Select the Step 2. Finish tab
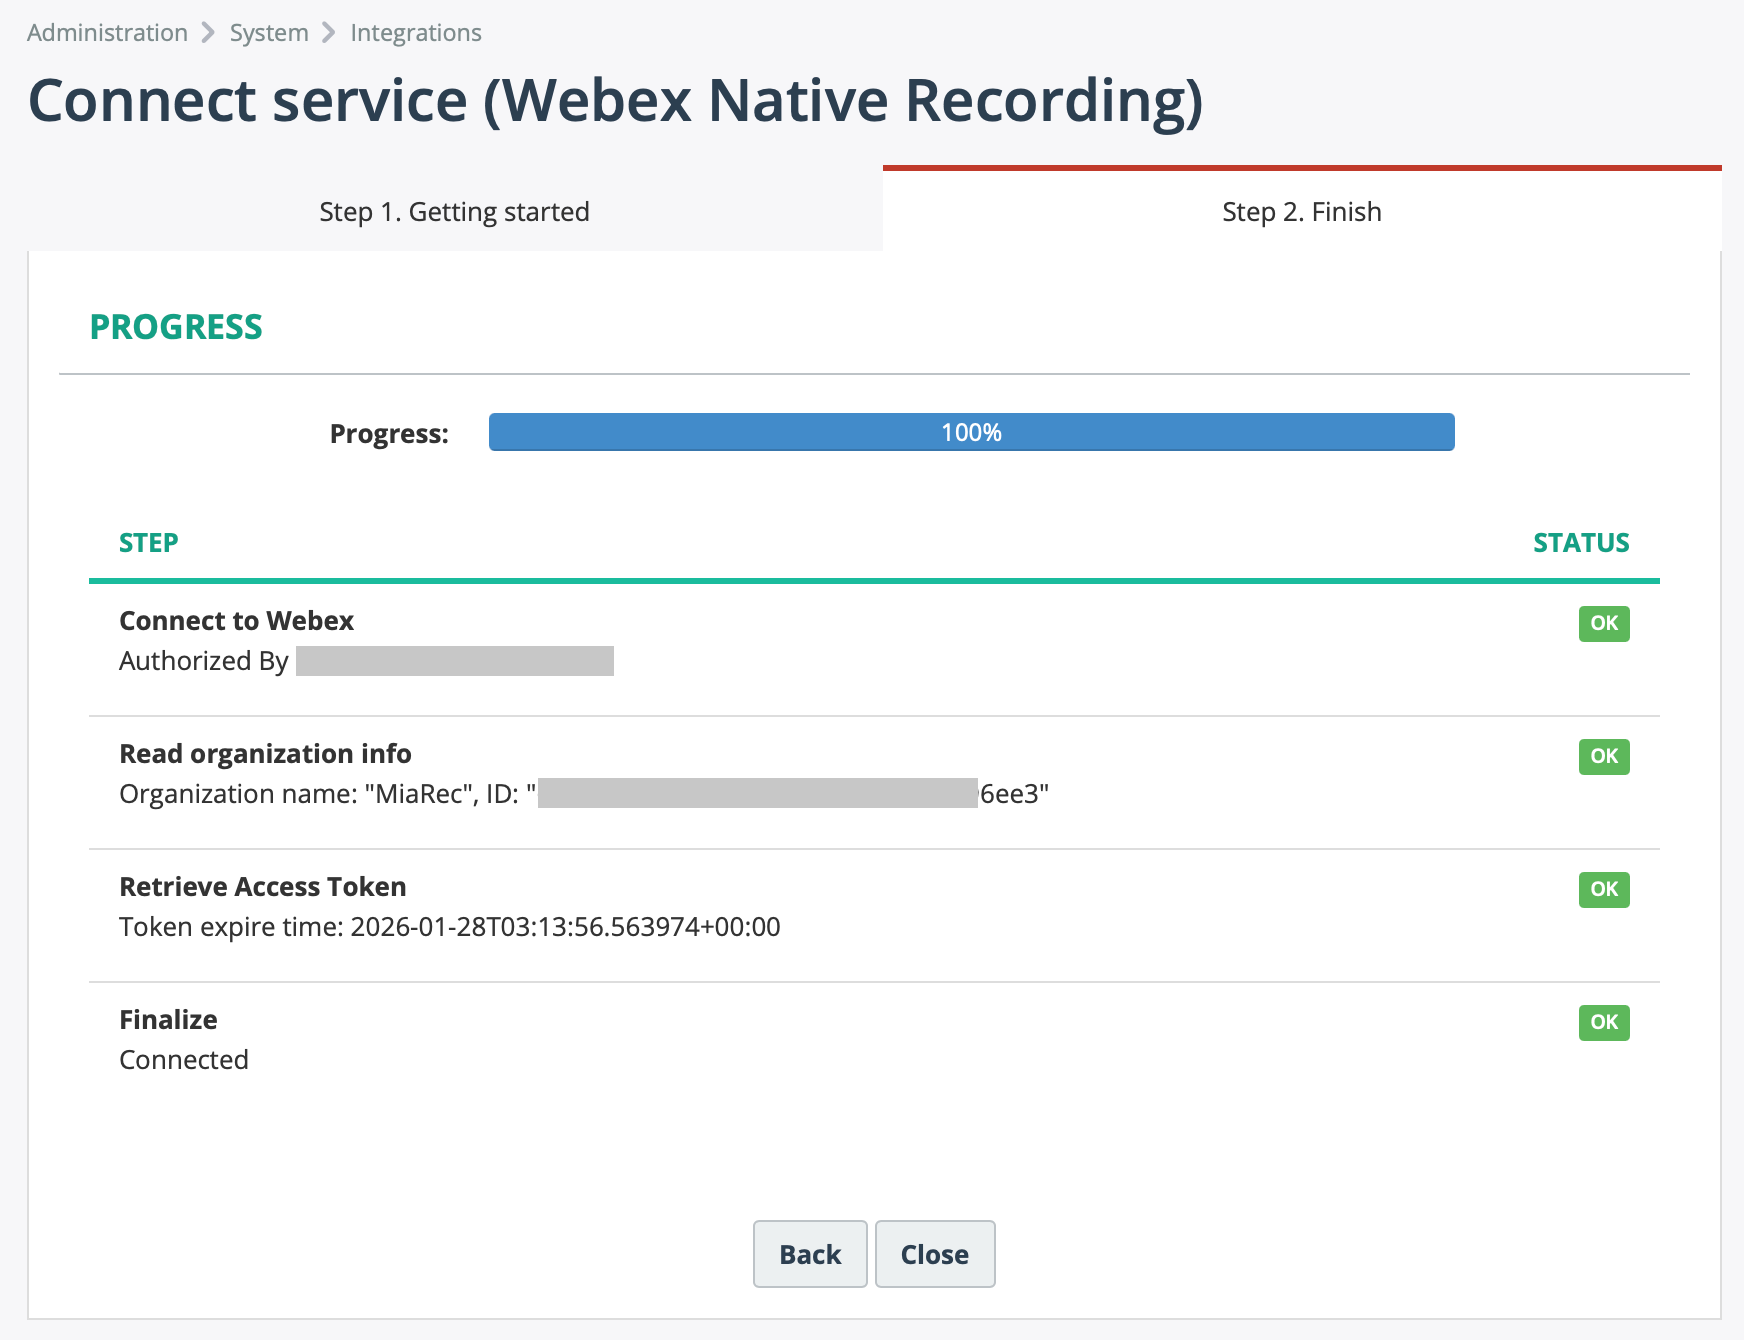 coord(1301,211)
